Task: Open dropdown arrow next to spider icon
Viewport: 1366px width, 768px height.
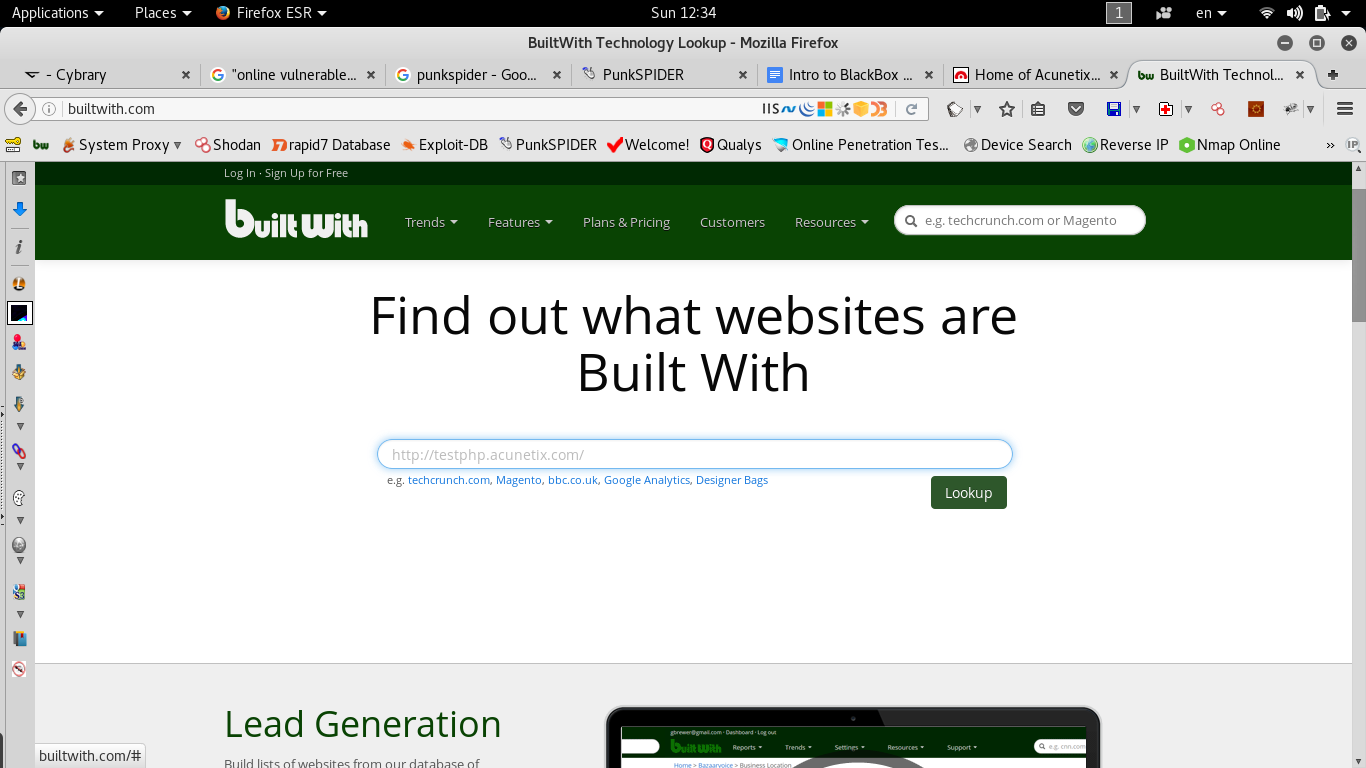Action: 1310,109
